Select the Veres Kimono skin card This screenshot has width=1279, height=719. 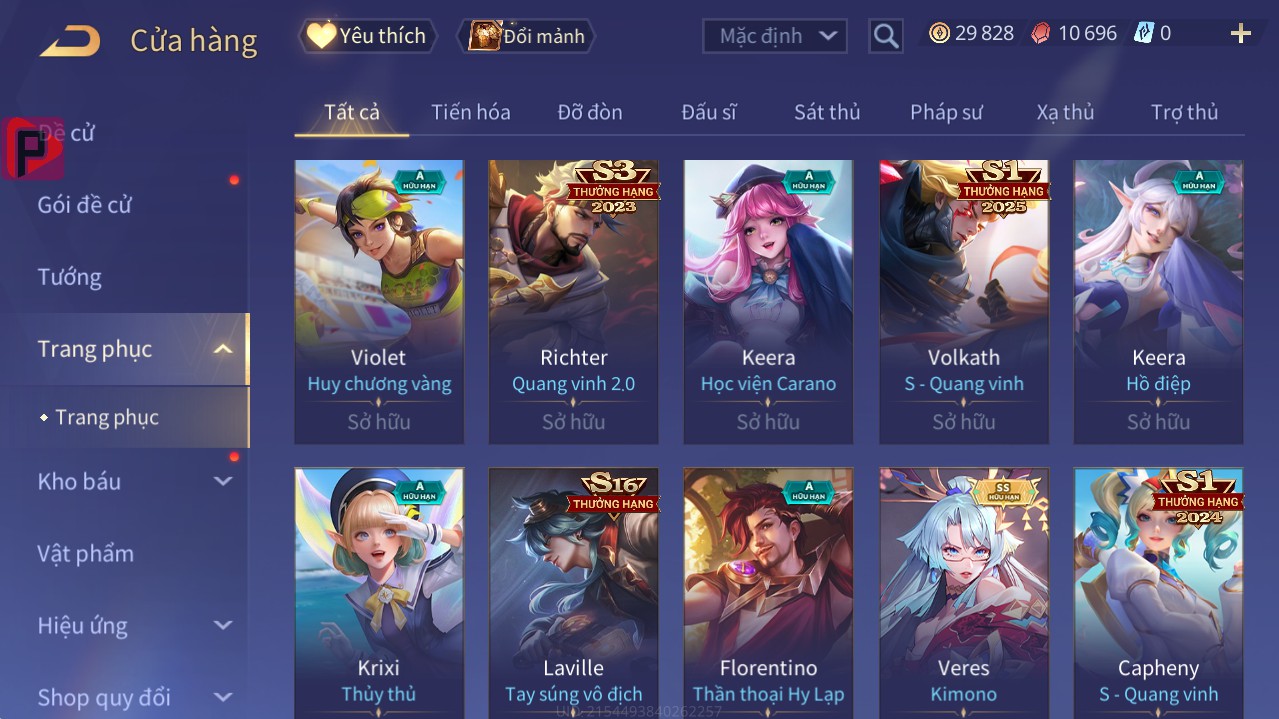pyautogui.click(x=964, y=592)
